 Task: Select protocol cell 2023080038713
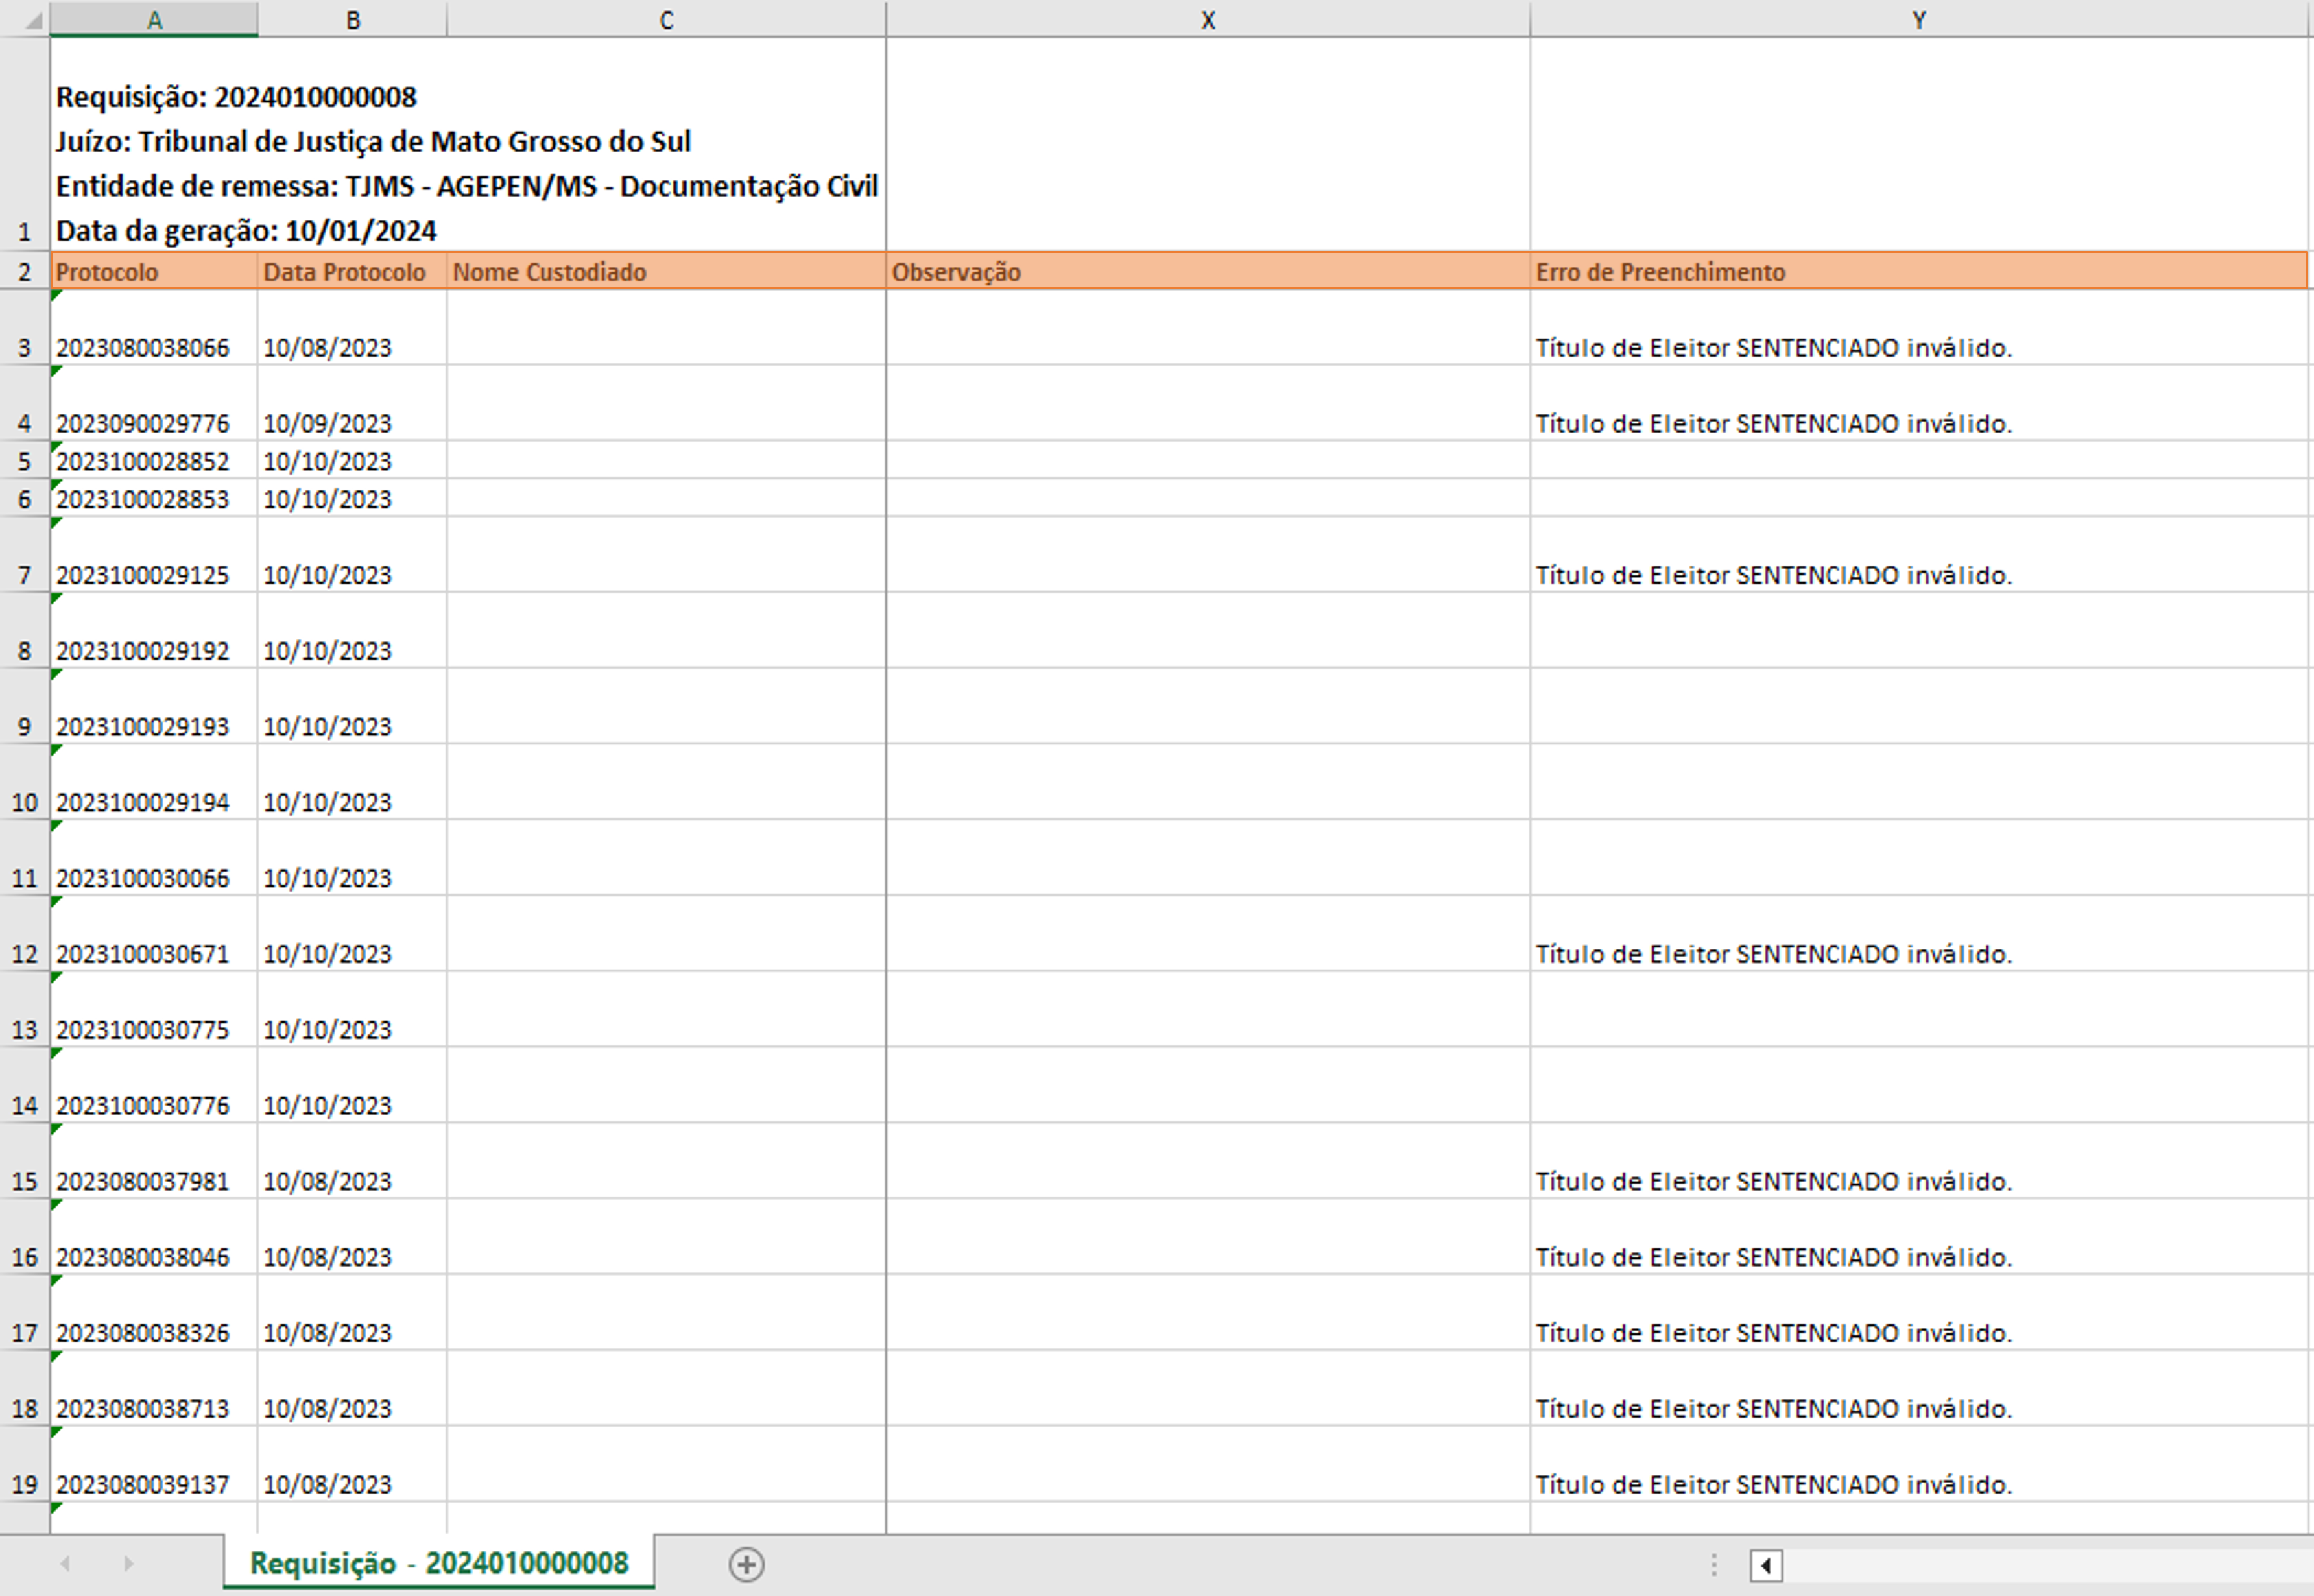click(x=154, y=1388)
